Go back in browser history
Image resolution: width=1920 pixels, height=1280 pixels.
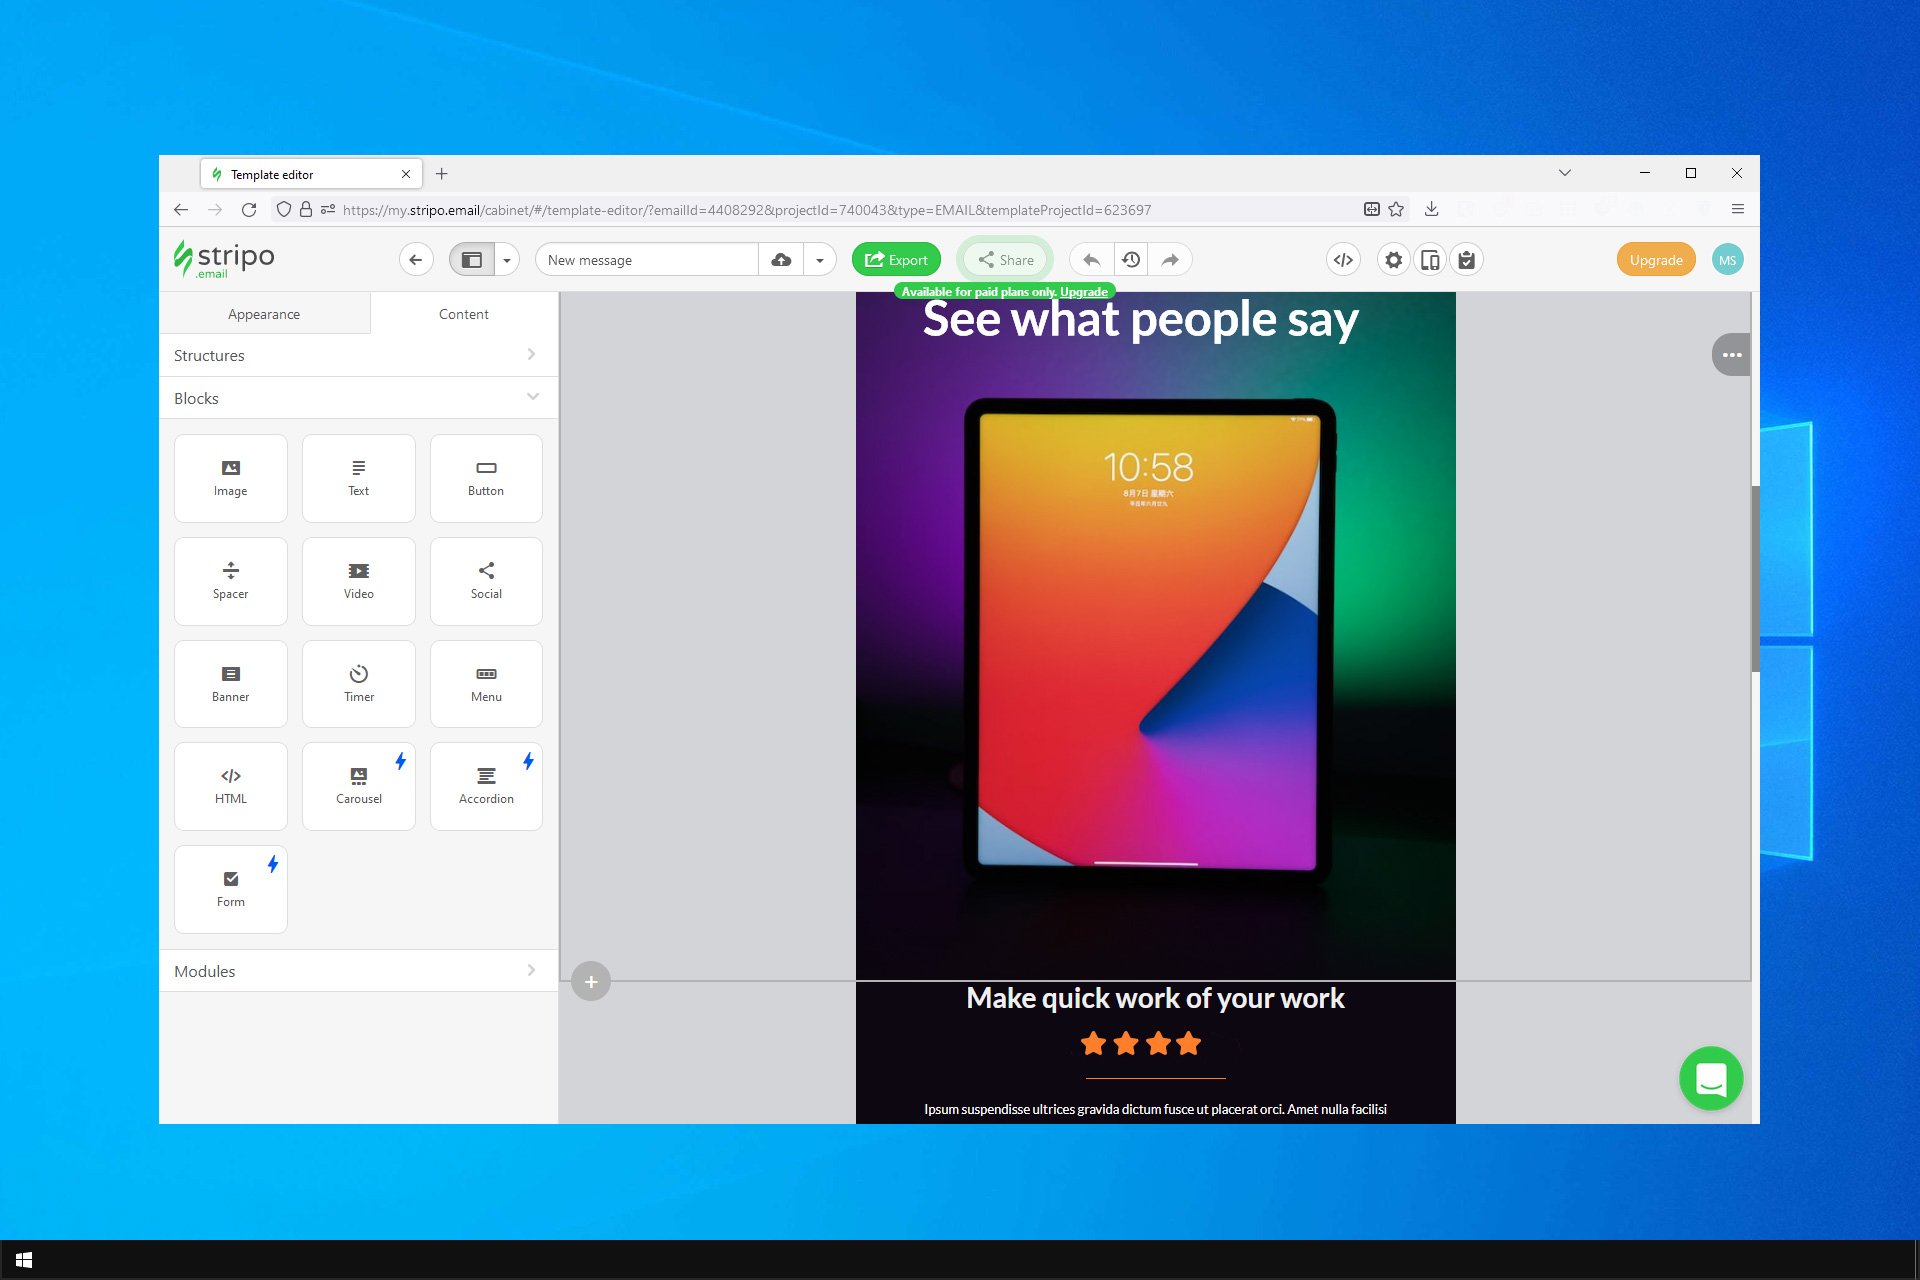tap(181, 210)
